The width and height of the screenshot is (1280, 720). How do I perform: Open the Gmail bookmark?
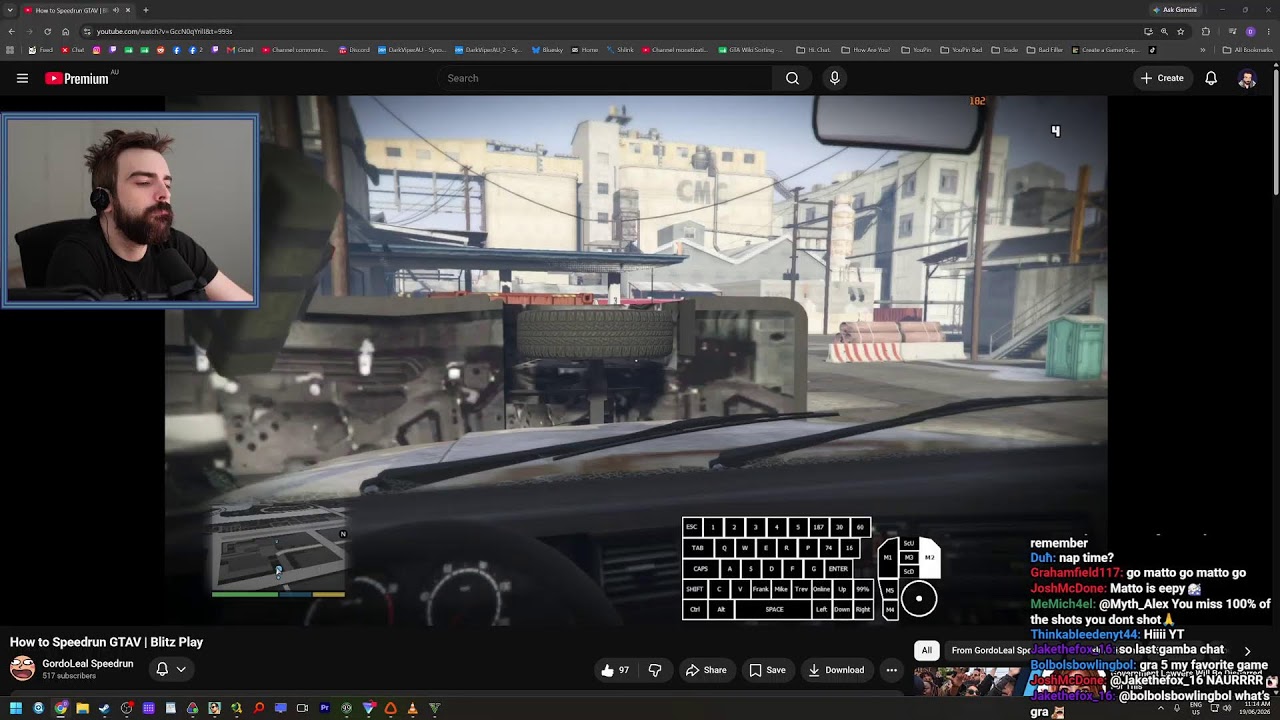click(239, 49)
